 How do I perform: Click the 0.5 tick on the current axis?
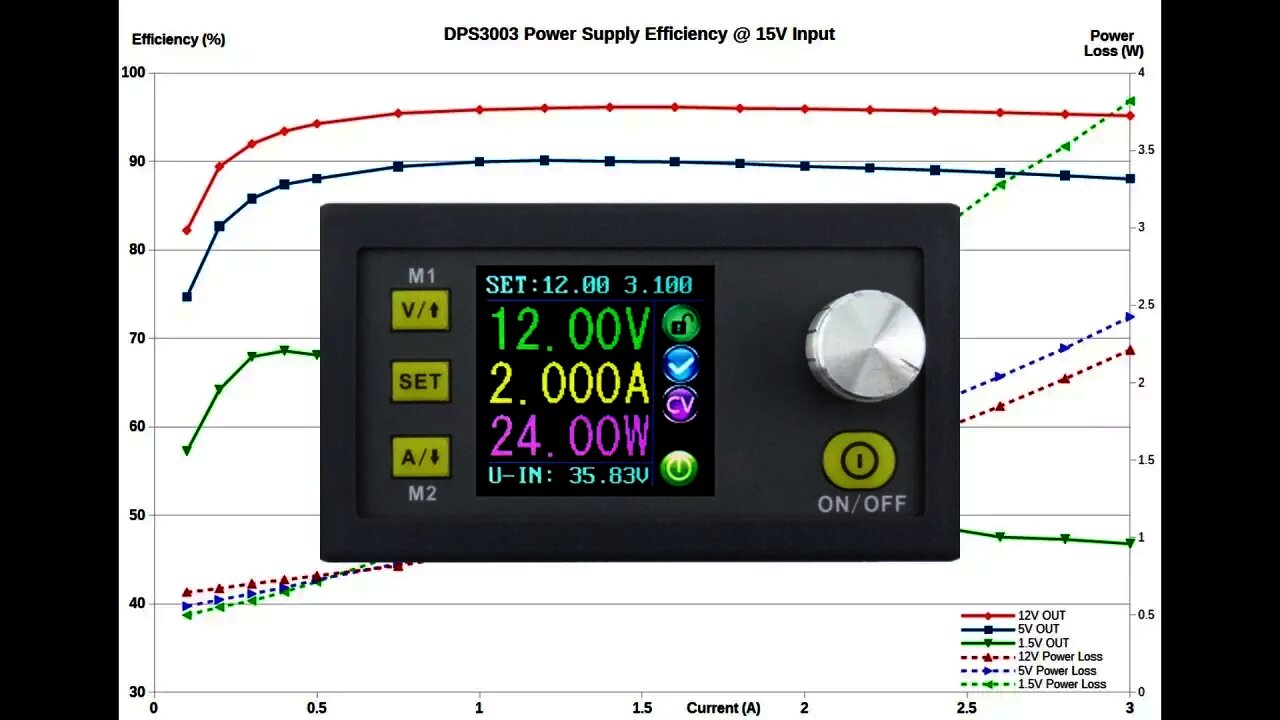[316, 708]
